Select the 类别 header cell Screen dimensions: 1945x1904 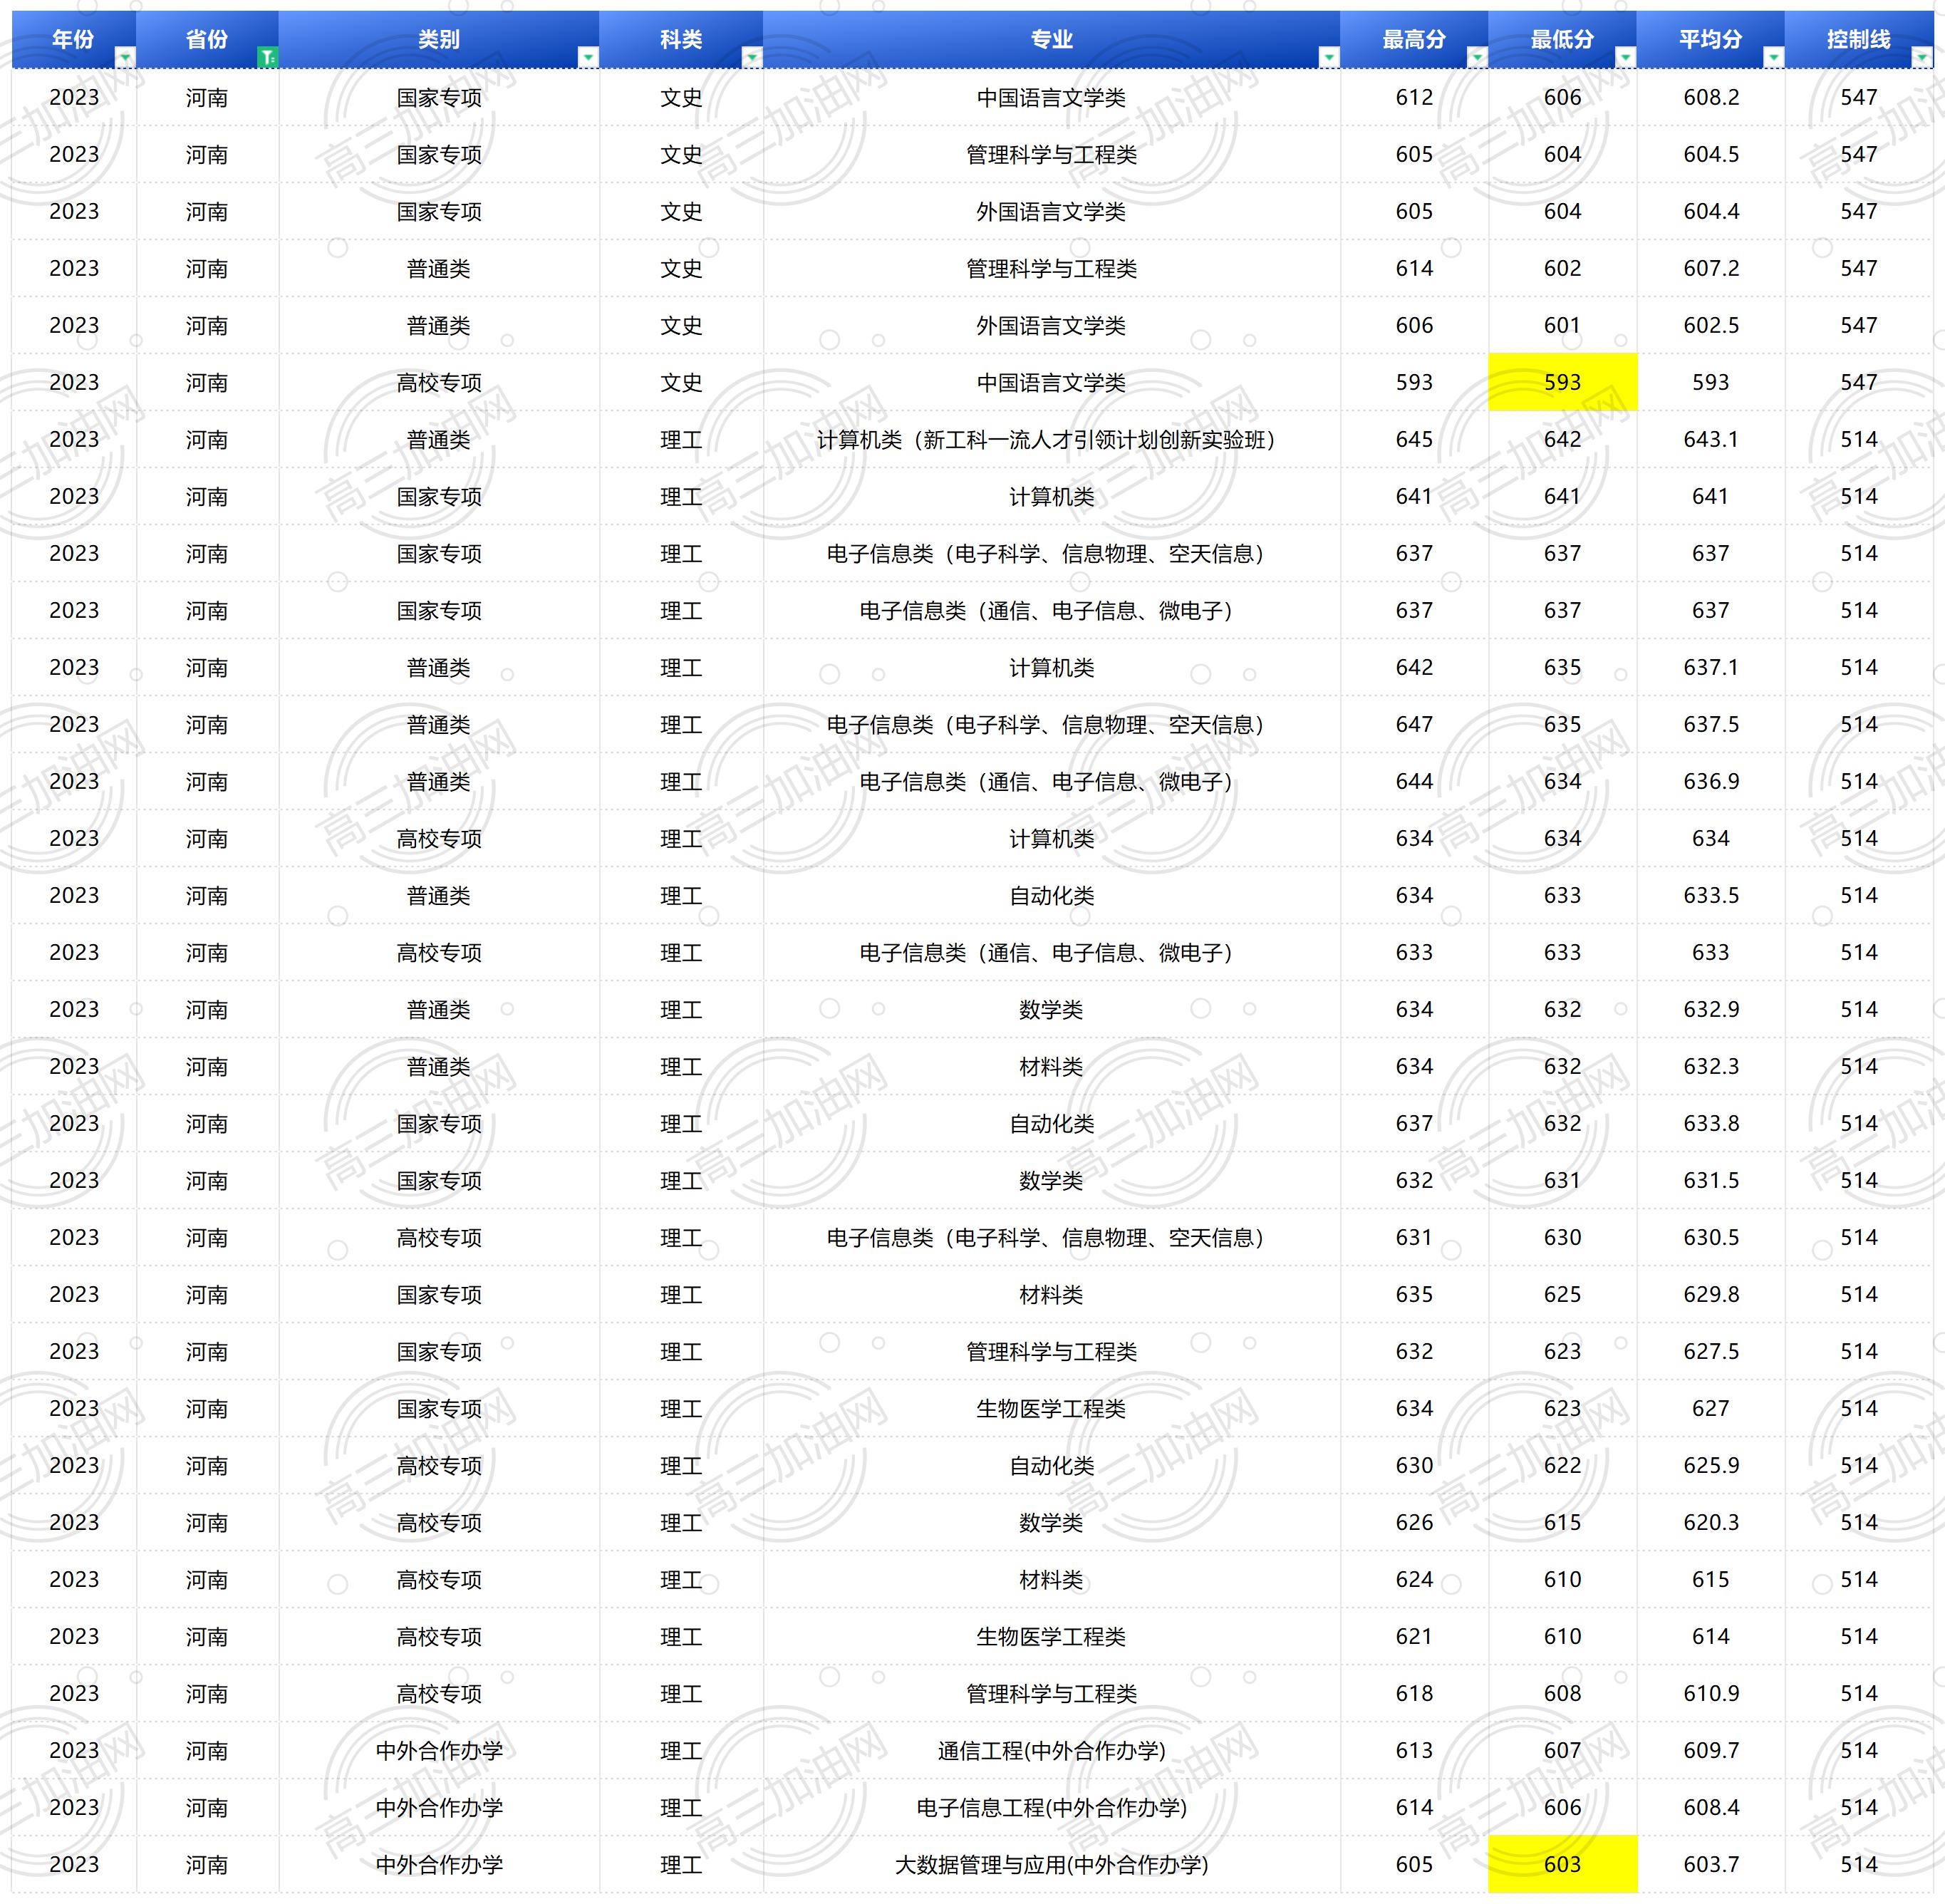[439, 40]
